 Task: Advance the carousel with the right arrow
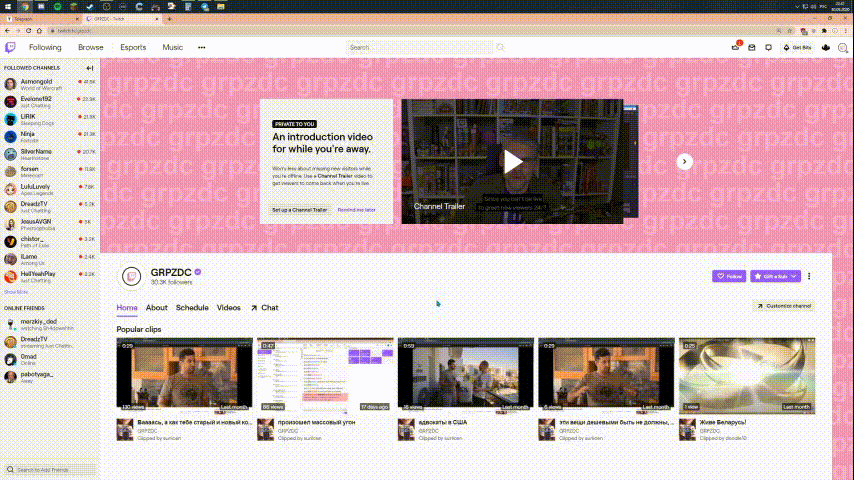(684, 161)
